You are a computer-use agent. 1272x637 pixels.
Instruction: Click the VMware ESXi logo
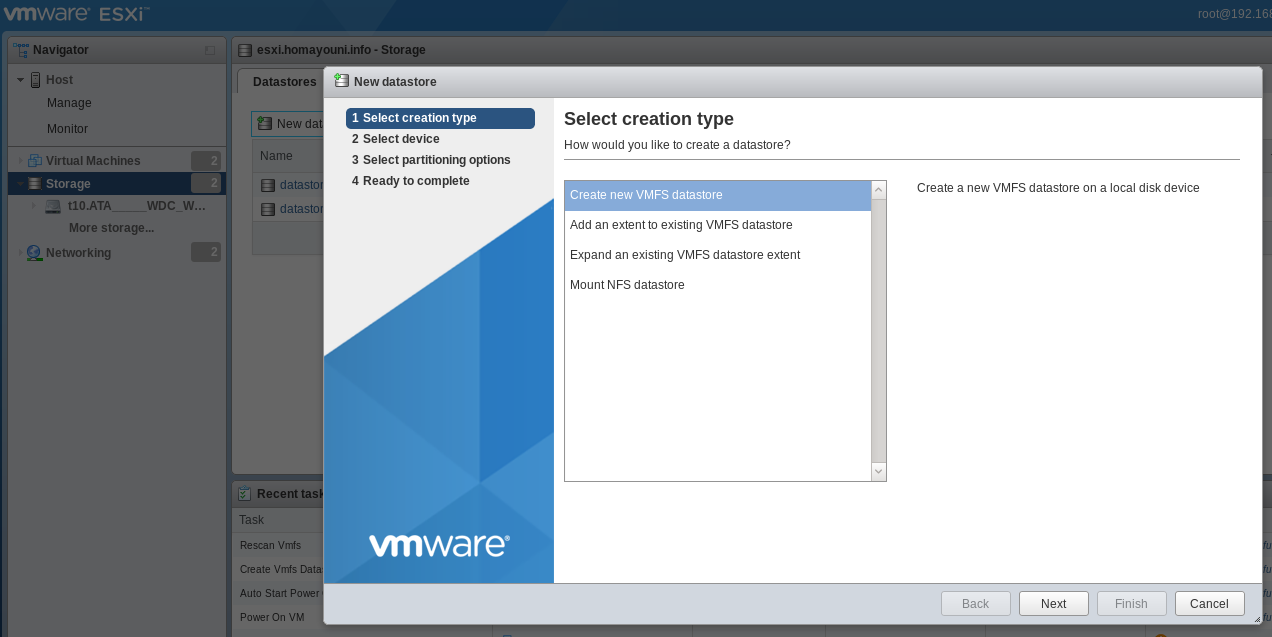[76, 14]
